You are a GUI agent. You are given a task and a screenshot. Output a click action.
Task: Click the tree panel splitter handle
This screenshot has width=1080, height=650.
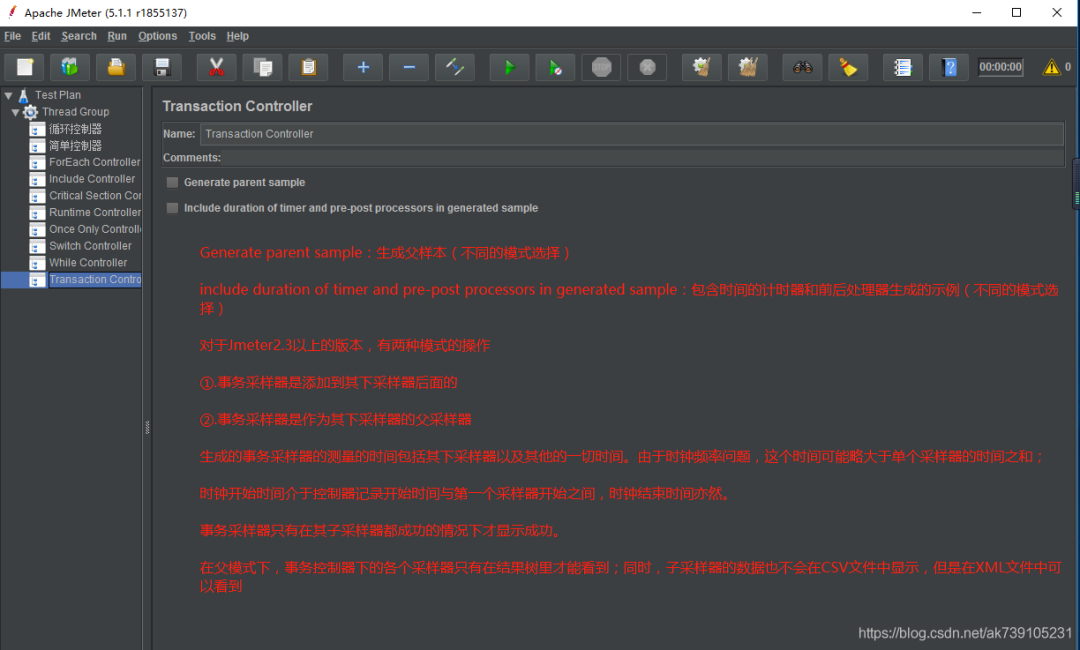click(x=147, y=428)
